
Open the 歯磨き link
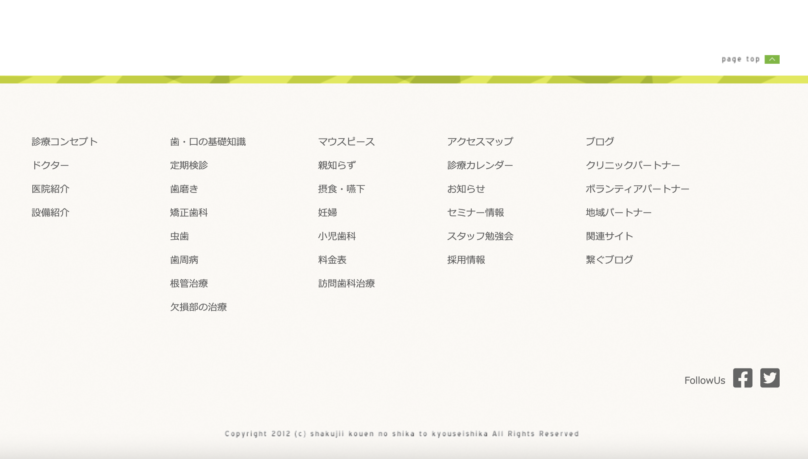pyautogui.click(x=184, y=189)
